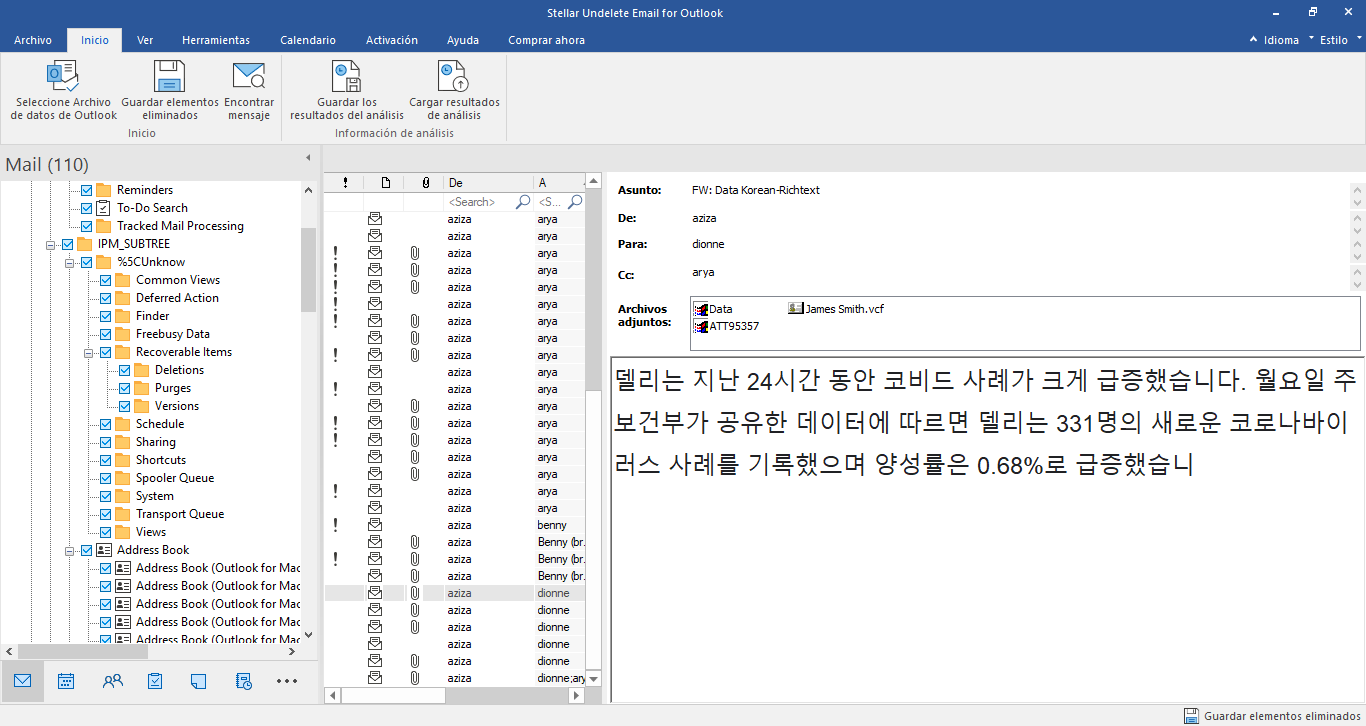Toggle Transport Queue checkbox

click(x=105, y=514)
